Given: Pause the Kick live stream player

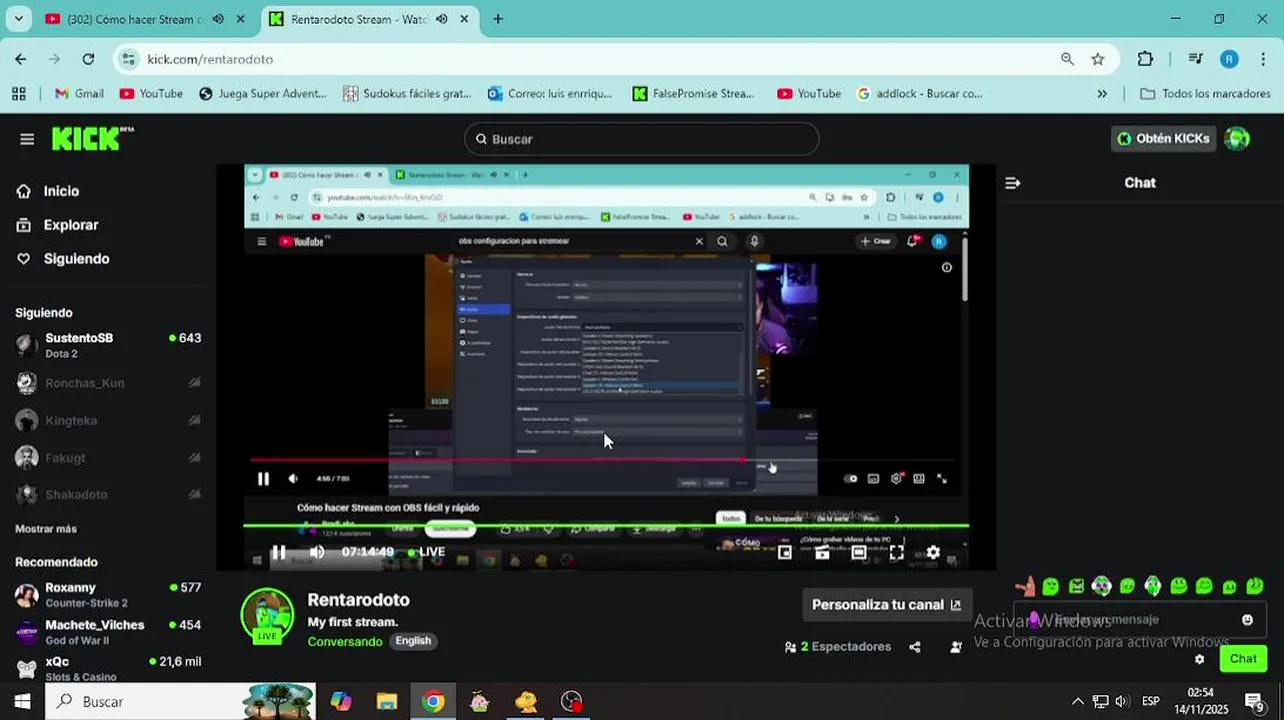Looking at the screenshot, I should tap(279, 552).
